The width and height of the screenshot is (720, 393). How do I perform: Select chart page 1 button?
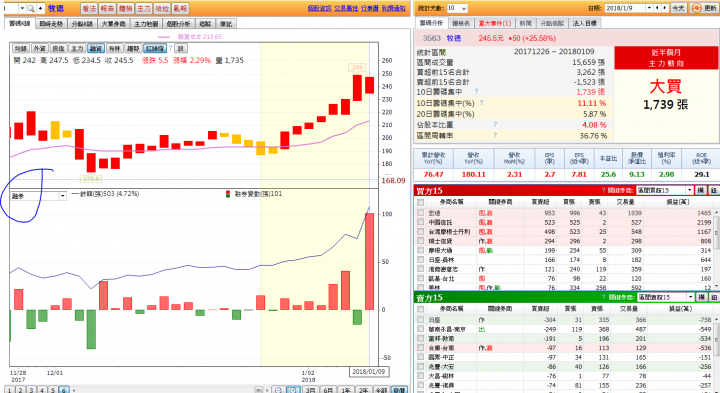9,390
